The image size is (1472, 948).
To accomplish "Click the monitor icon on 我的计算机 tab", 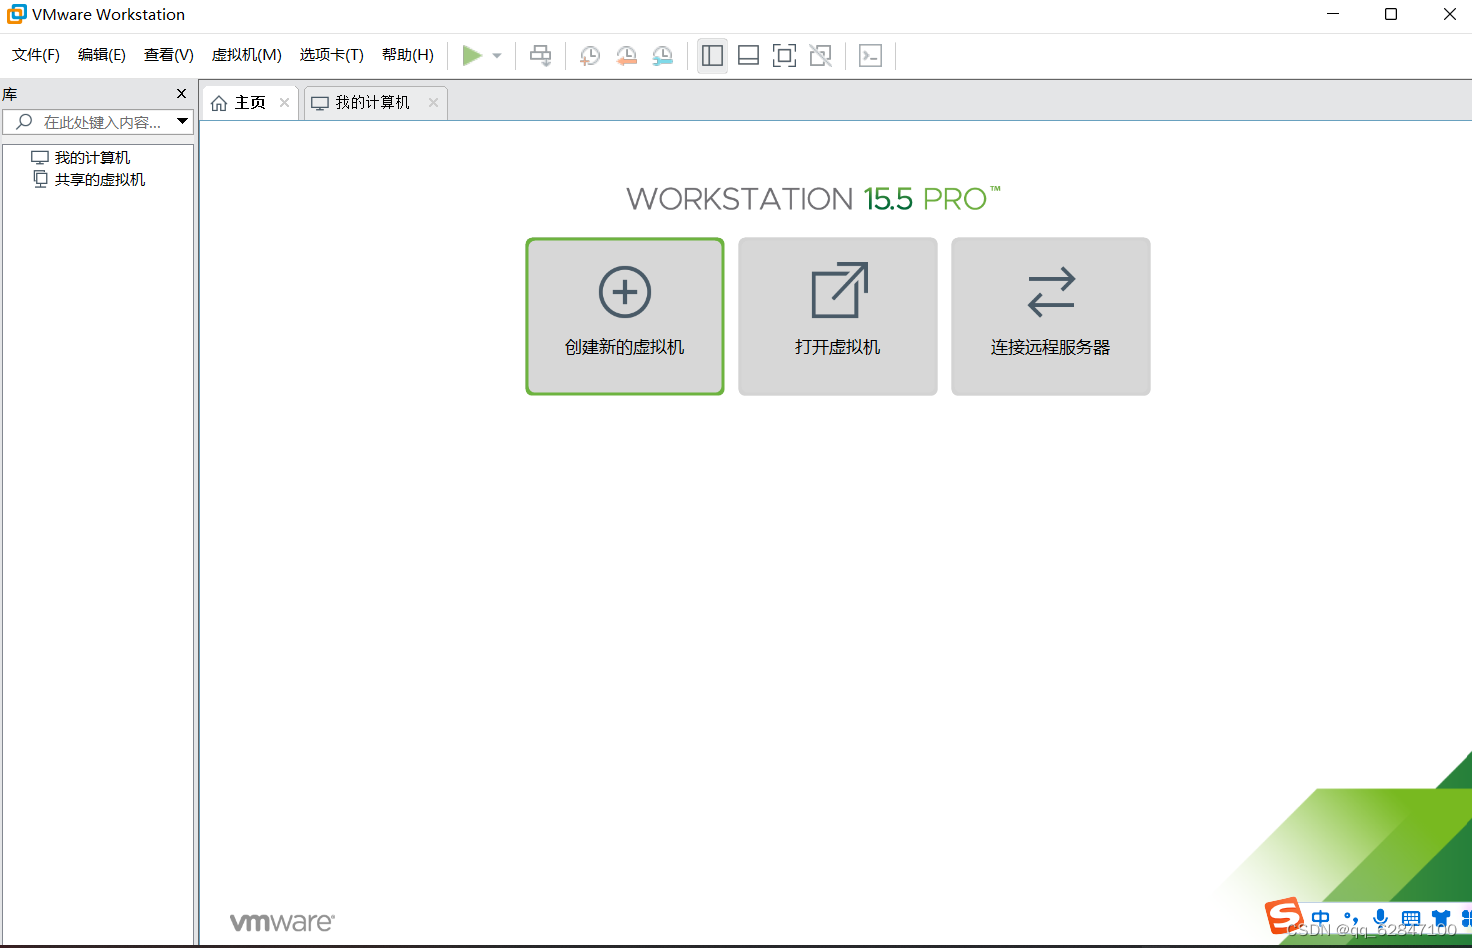I will click(x=320, y=103).
